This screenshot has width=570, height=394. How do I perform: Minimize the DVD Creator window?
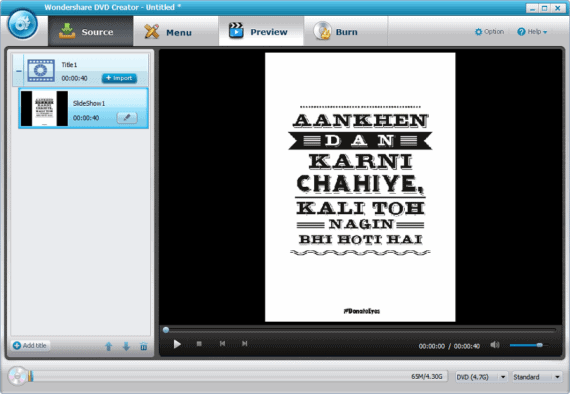pos(532,8)
